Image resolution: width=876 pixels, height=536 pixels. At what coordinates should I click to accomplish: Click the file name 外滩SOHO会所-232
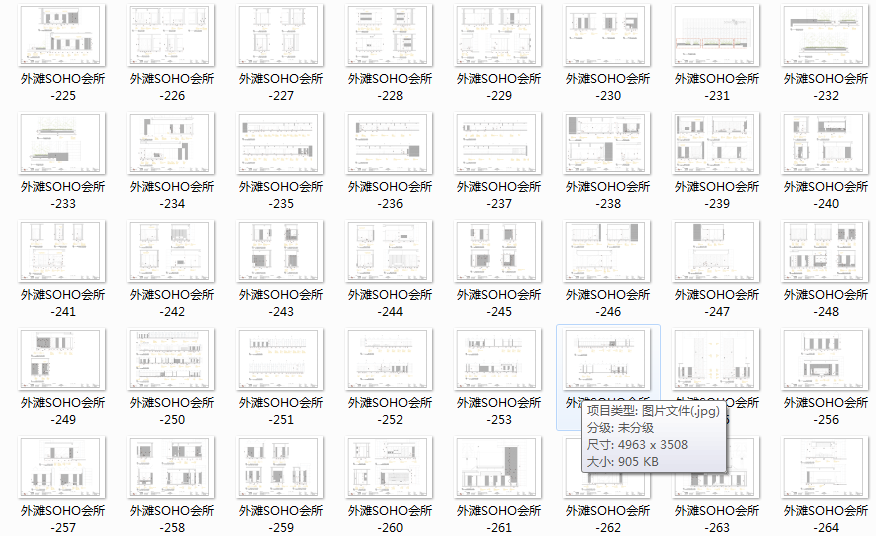826,87
